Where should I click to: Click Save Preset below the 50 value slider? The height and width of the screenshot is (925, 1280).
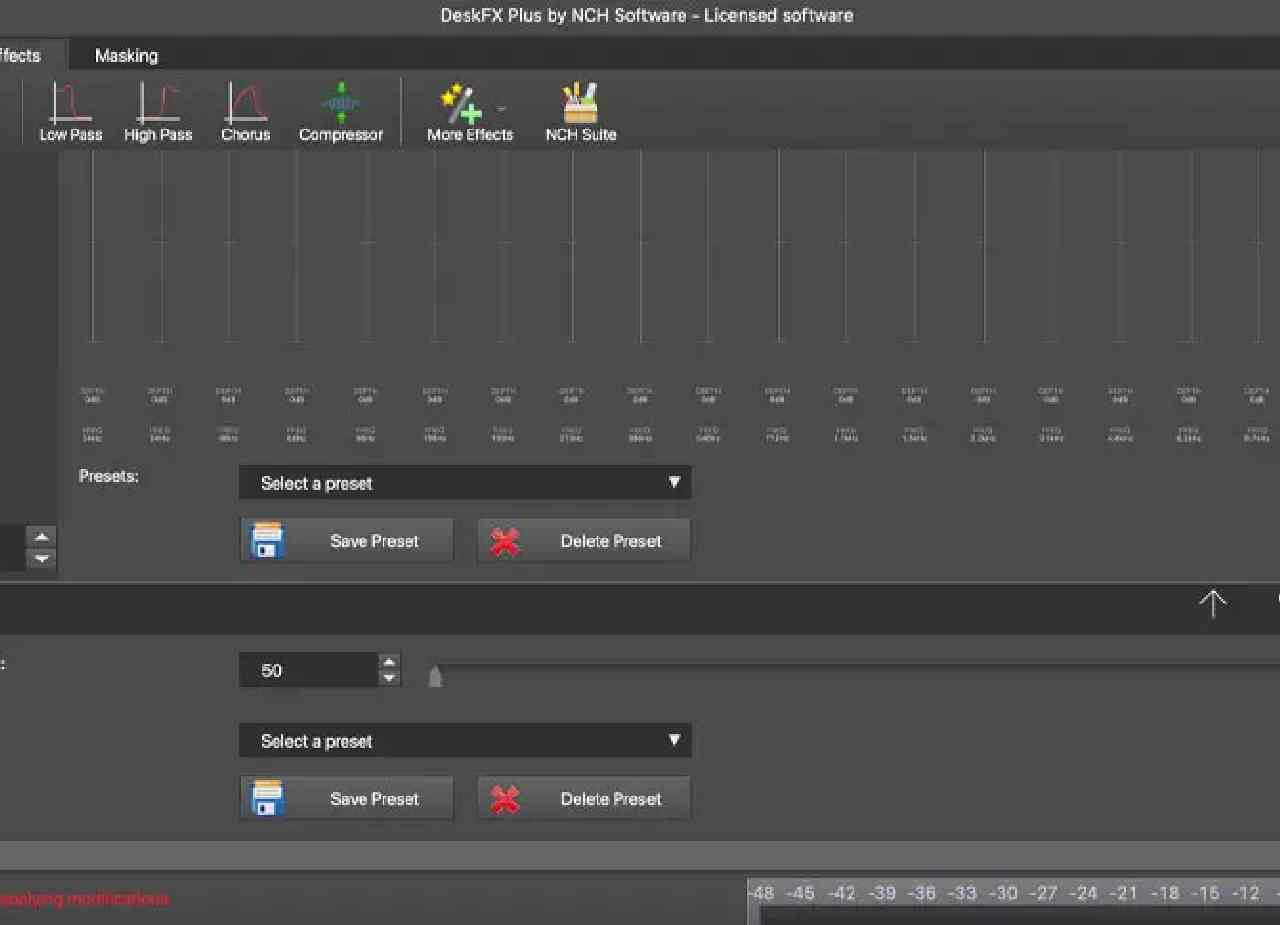click(347, 799)
